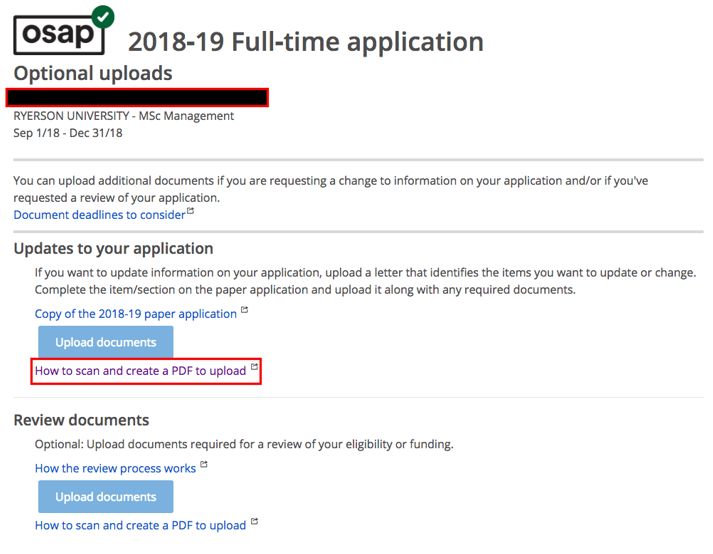Click the 2018-19 Full-time application title

306,42
